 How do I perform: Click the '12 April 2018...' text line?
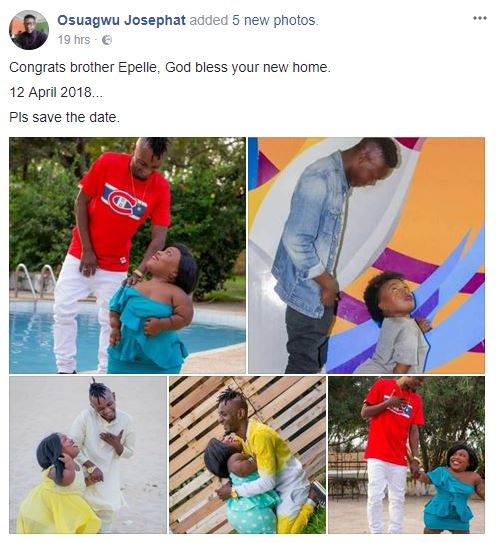(x=56, y=92)
